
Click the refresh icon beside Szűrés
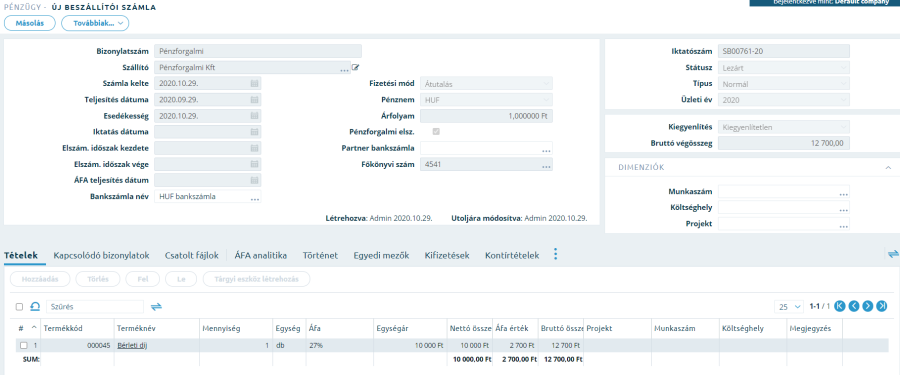coord(35,307)
